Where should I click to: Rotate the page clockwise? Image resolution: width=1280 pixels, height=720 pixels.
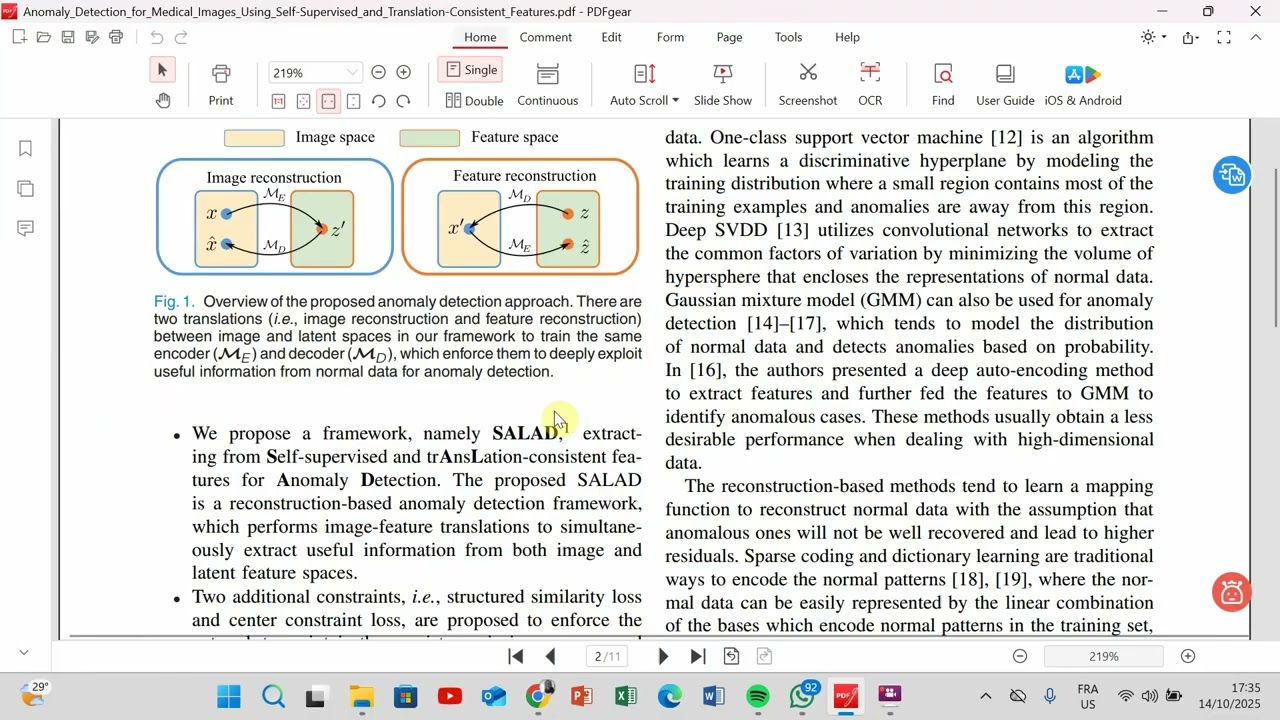(x=404, y=101)
